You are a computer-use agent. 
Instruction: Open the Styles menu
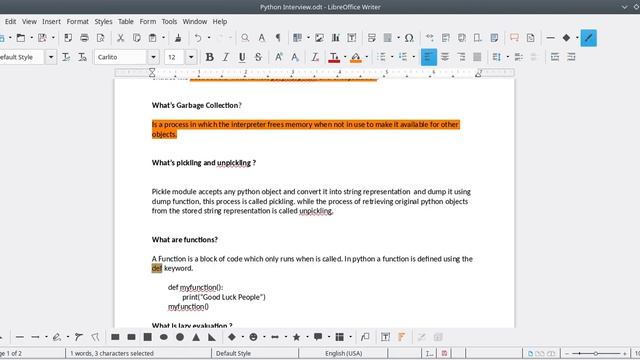(103, 22)
